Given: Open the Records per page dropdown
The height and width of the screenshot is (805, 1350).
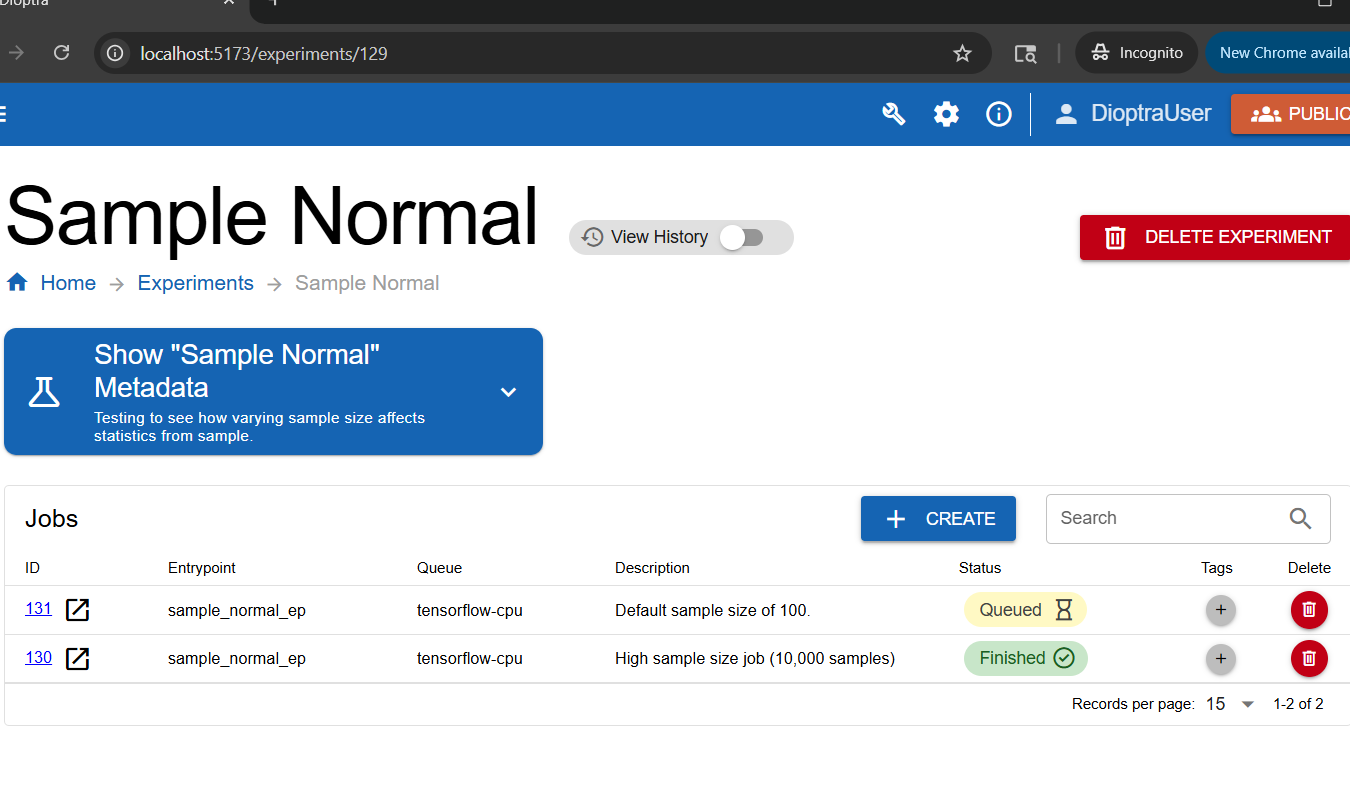Looking at the screenshot, I should 1231,704.
